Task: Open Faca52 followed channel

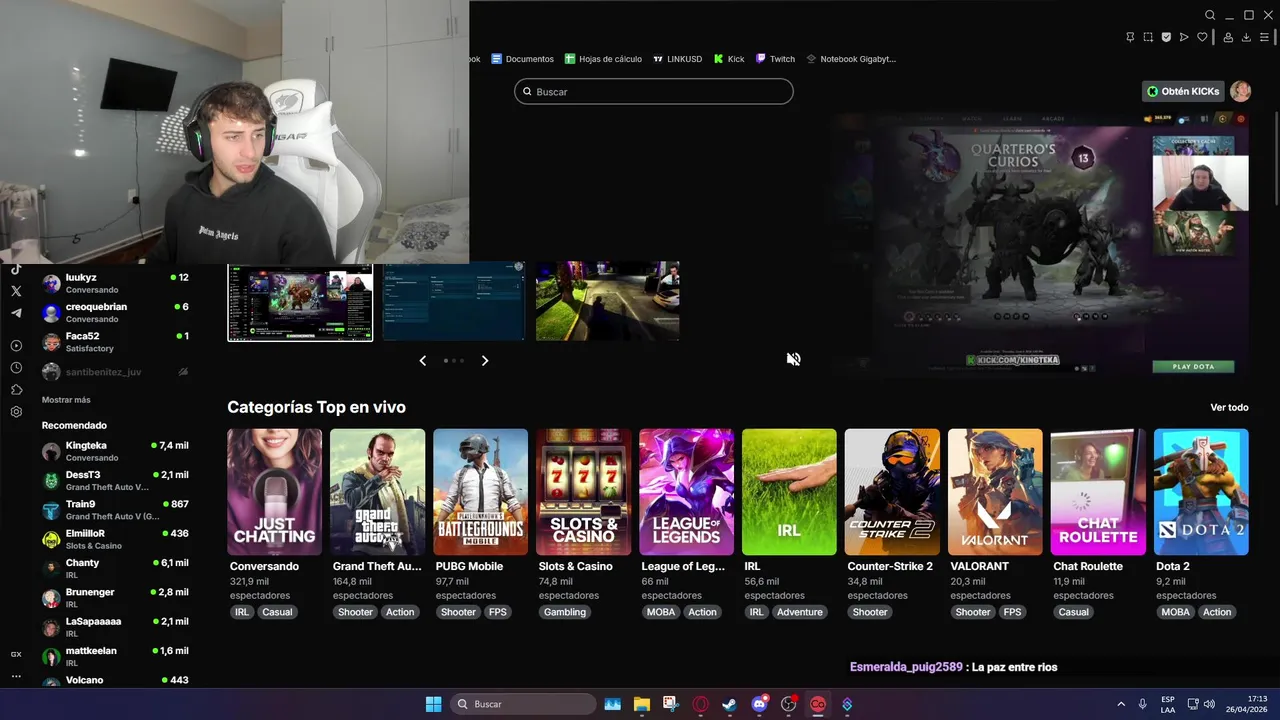Action: click(115, 342)
